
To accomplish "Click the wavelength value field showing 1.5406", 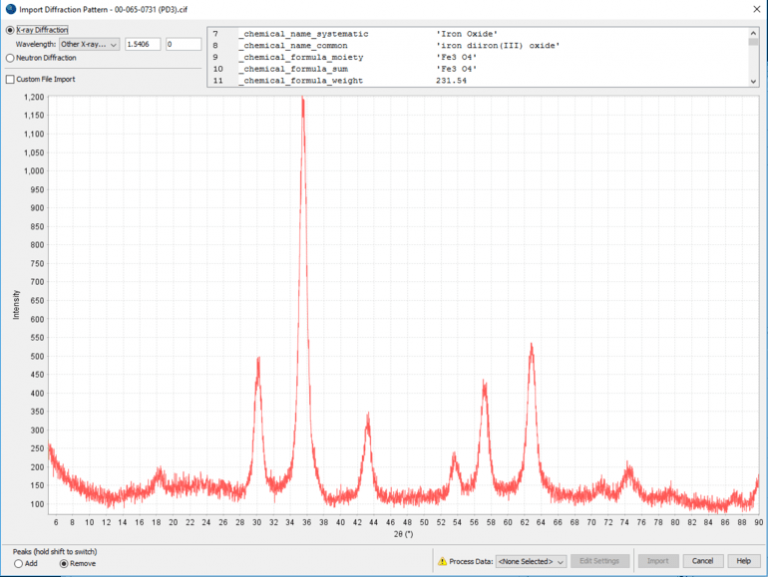I will coord(142,44).
